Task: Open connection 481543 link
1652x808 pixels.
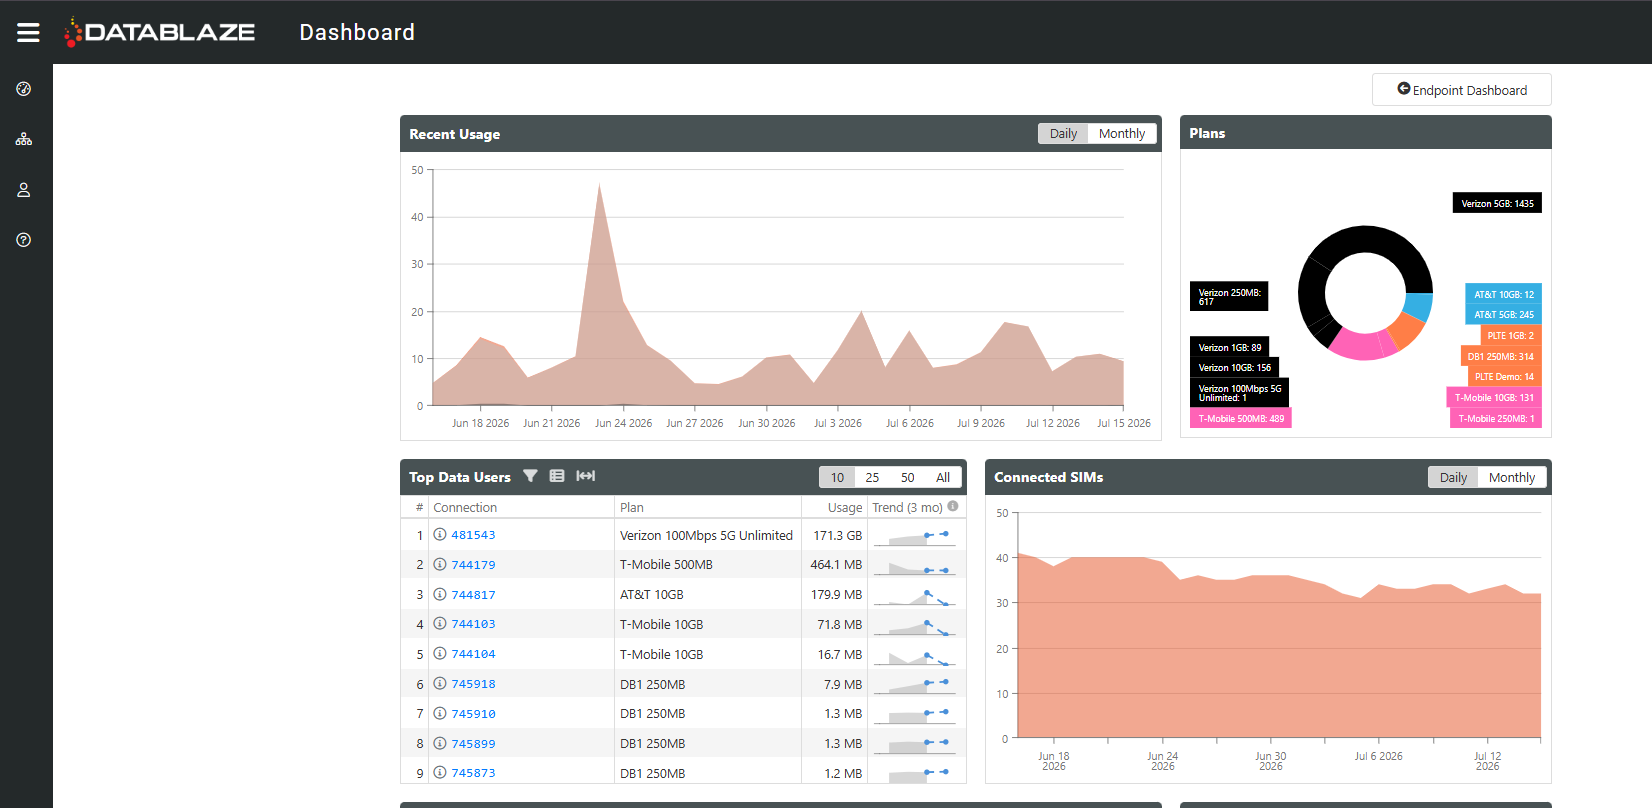Action: (x=473, y=535)
